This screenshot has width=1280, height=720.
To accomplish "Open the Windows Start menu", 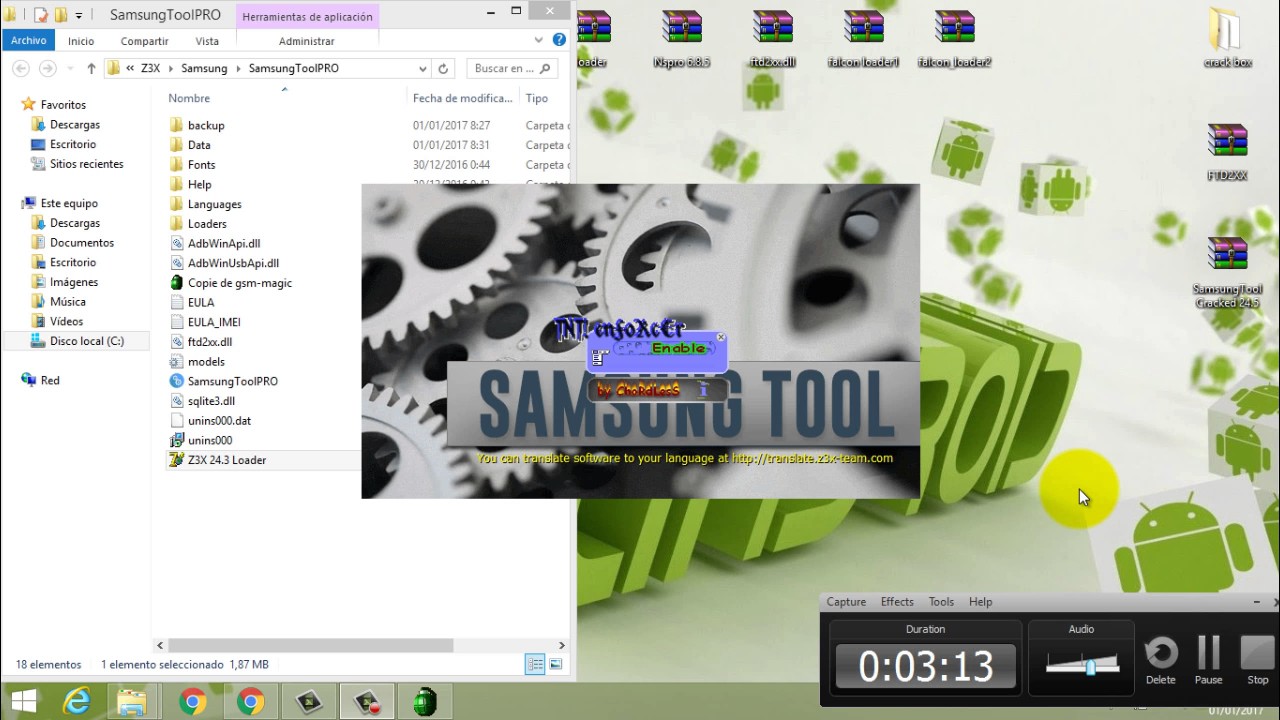I will click(x=23, y=702).
